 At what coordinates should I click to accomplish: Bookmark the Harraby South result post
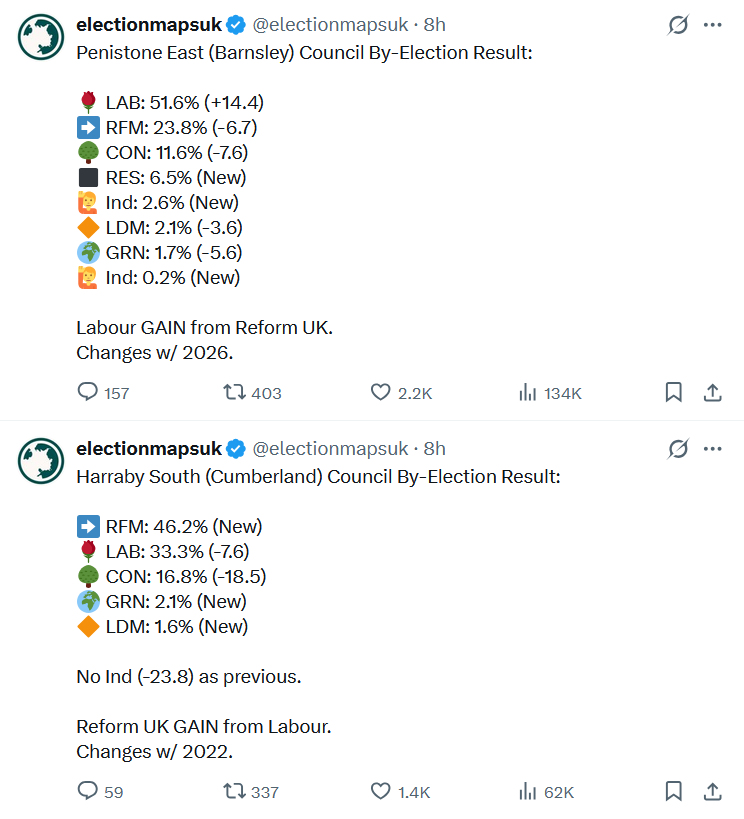tap(673, 791)
